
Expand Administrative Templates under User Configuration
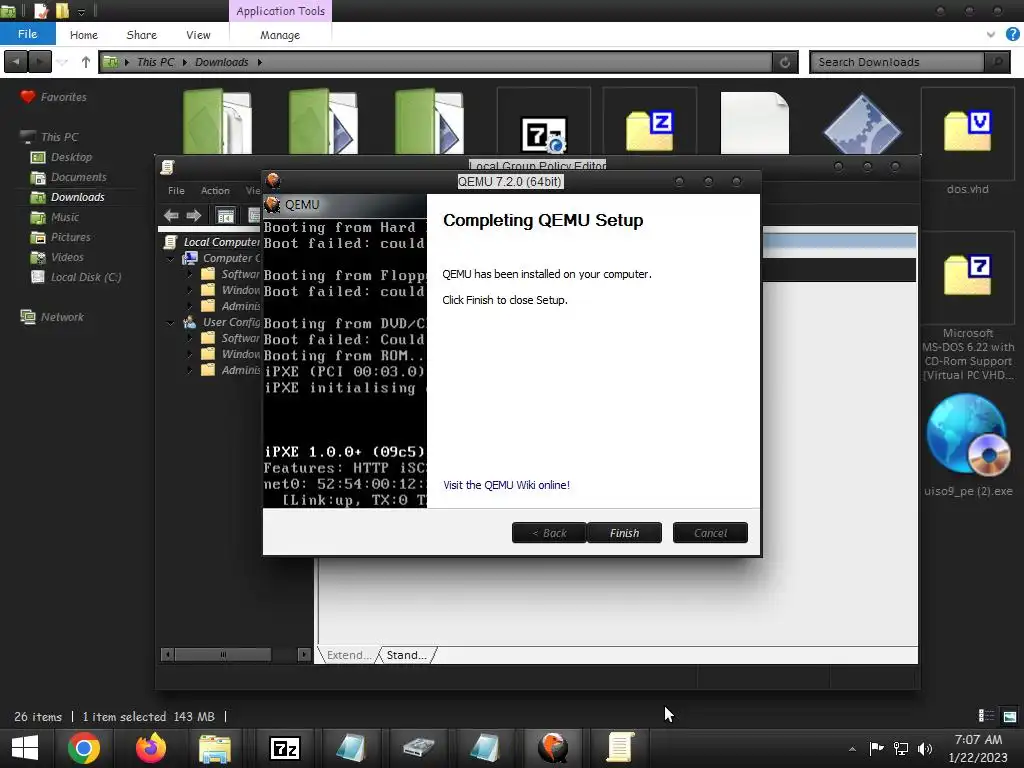[x=189, y=370]
